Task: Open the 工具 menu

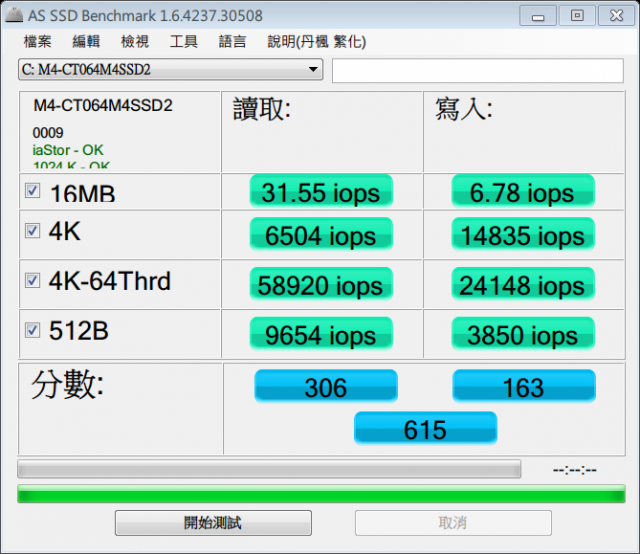Action: [x=184, y=41]
